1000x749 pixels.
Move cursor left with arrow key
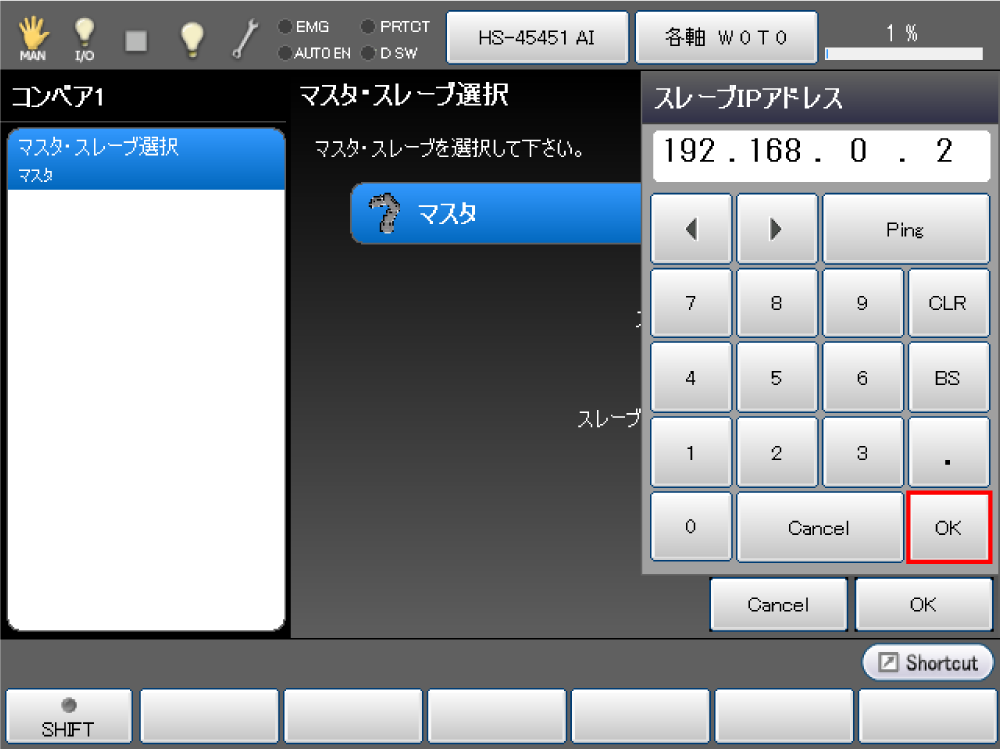click(x=691, y=229)
